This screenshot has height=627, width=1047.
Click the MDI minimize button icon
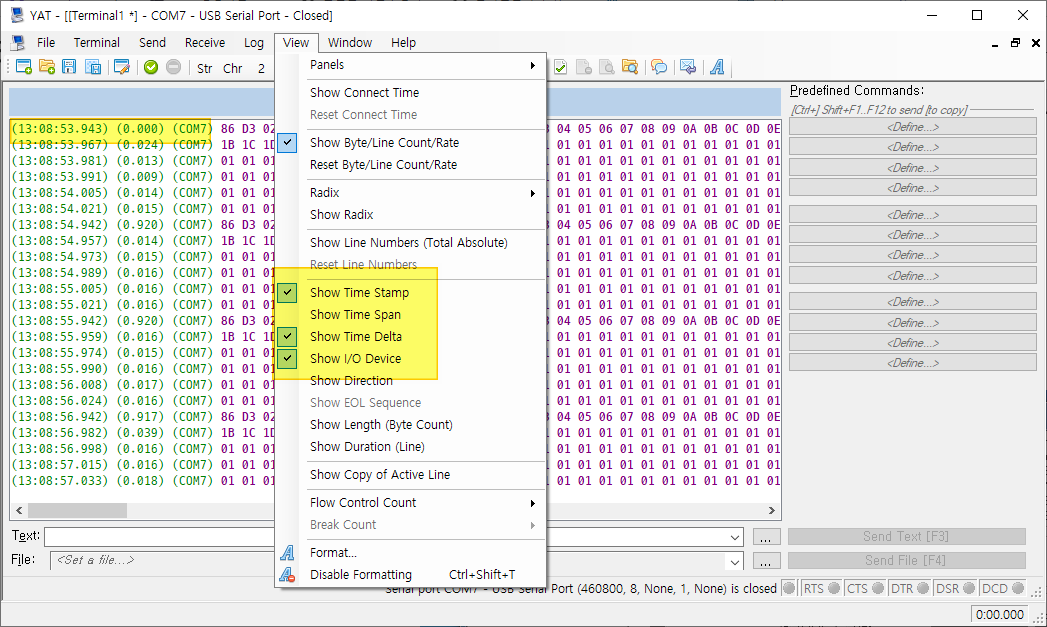coord(995,43)
